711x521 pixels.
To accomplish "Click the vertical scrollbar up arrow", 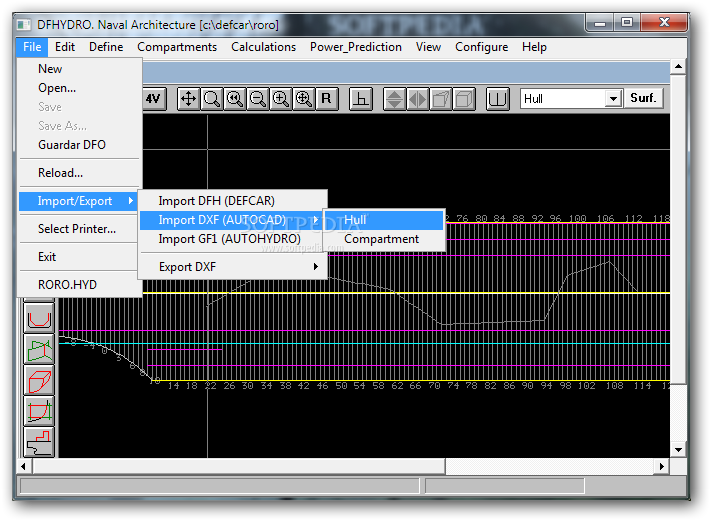I will (678, 67).
